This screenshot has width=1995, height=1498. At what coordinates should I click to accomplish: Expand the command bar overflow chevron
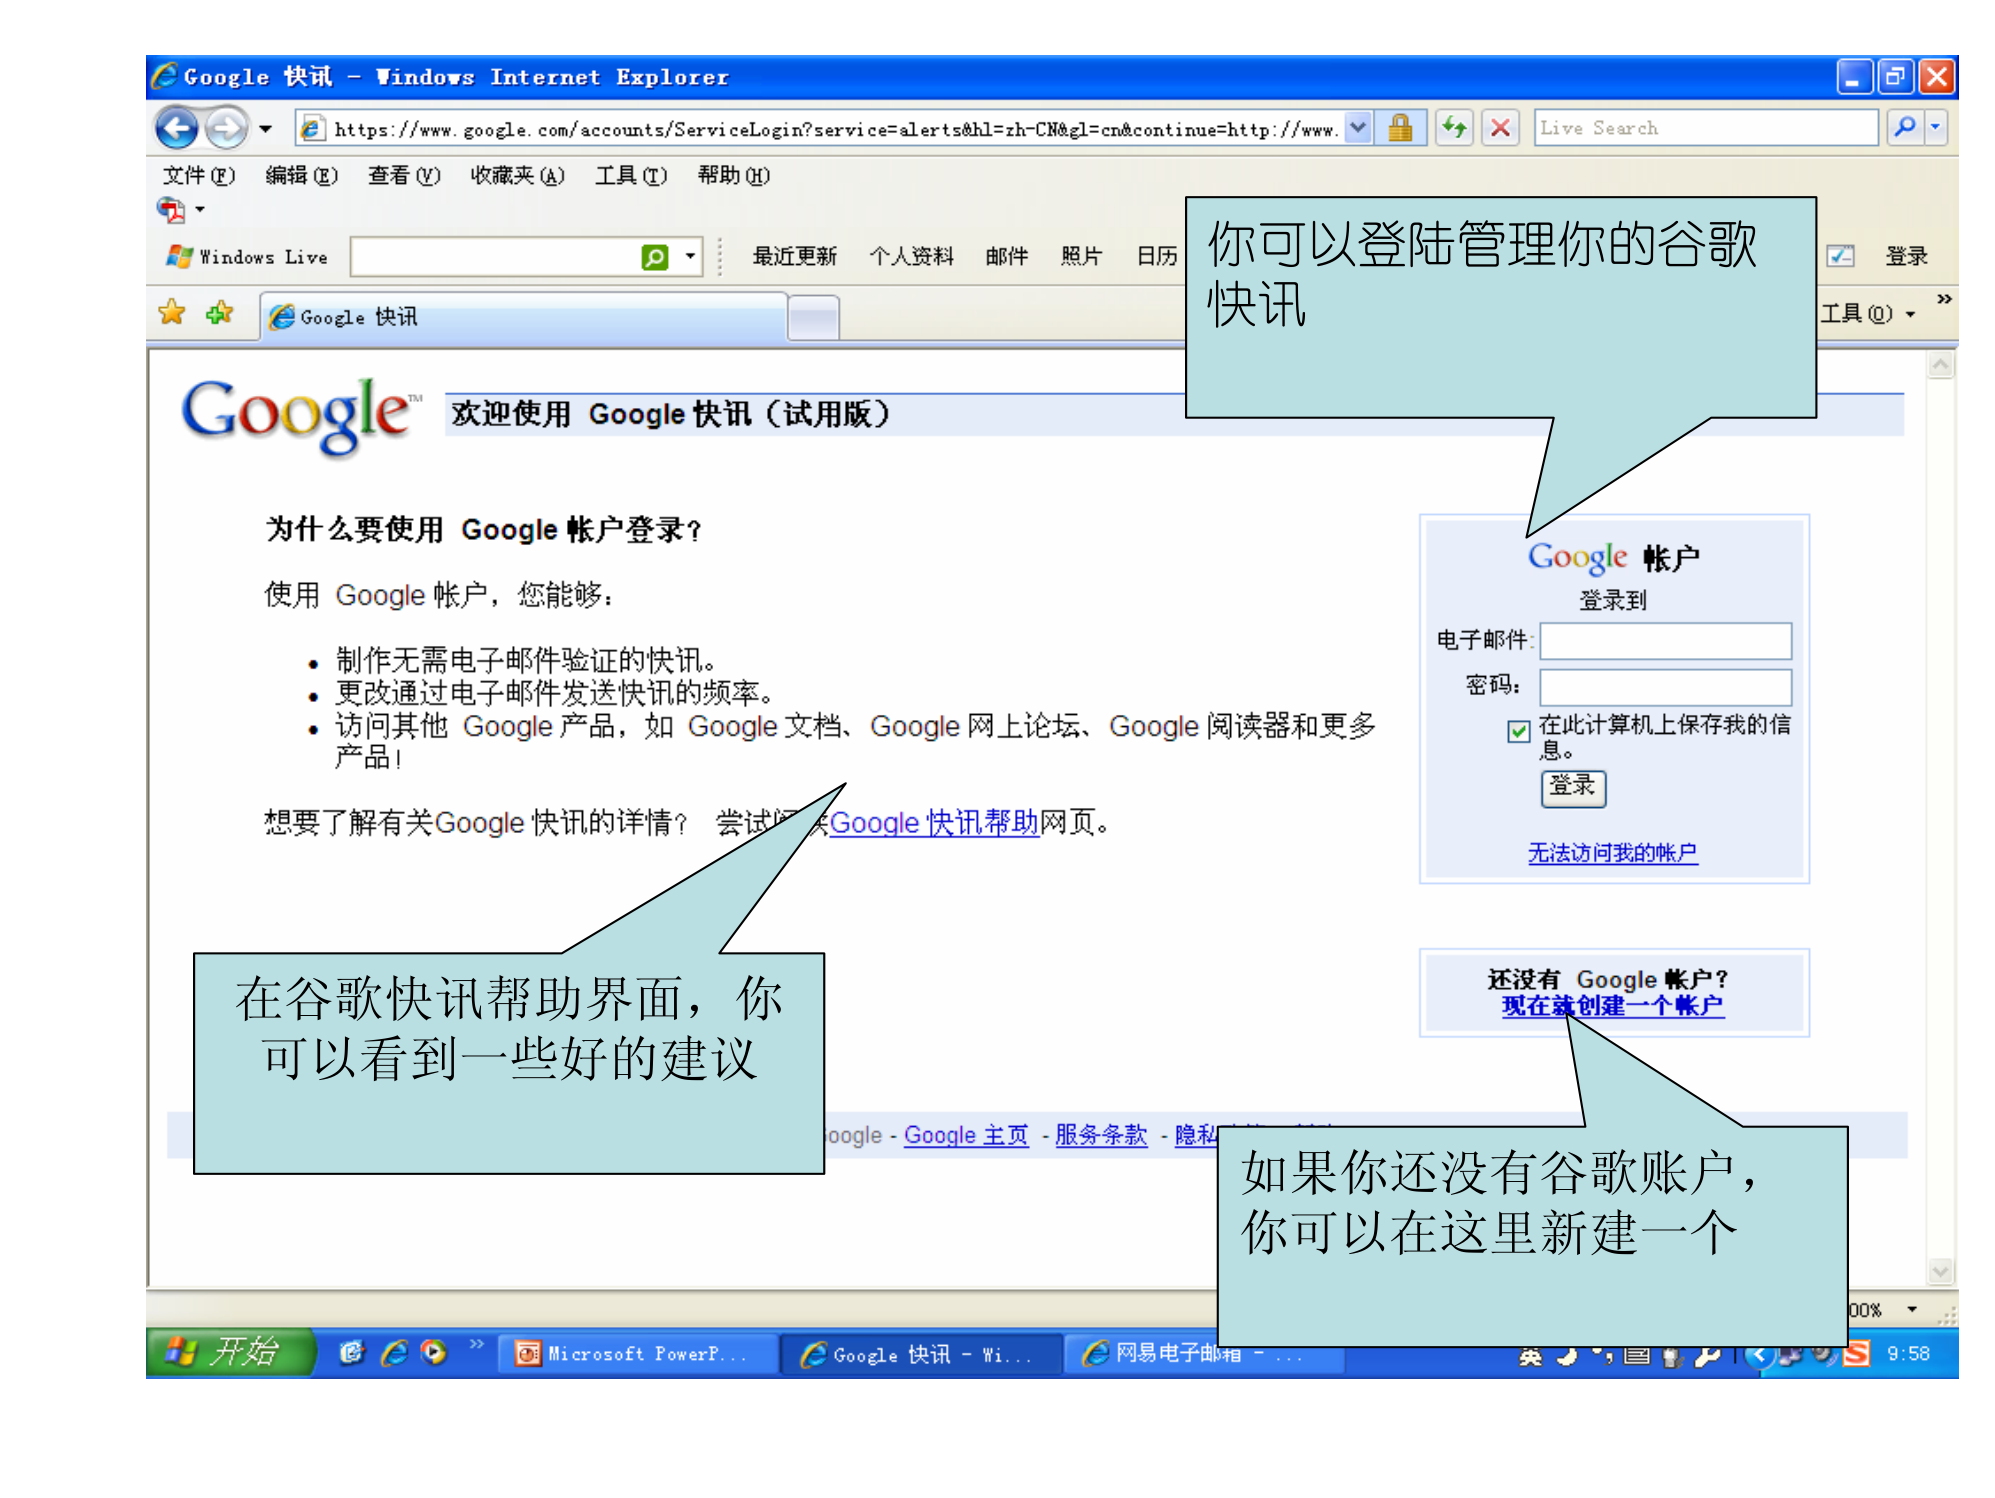tap(1943, 299)
